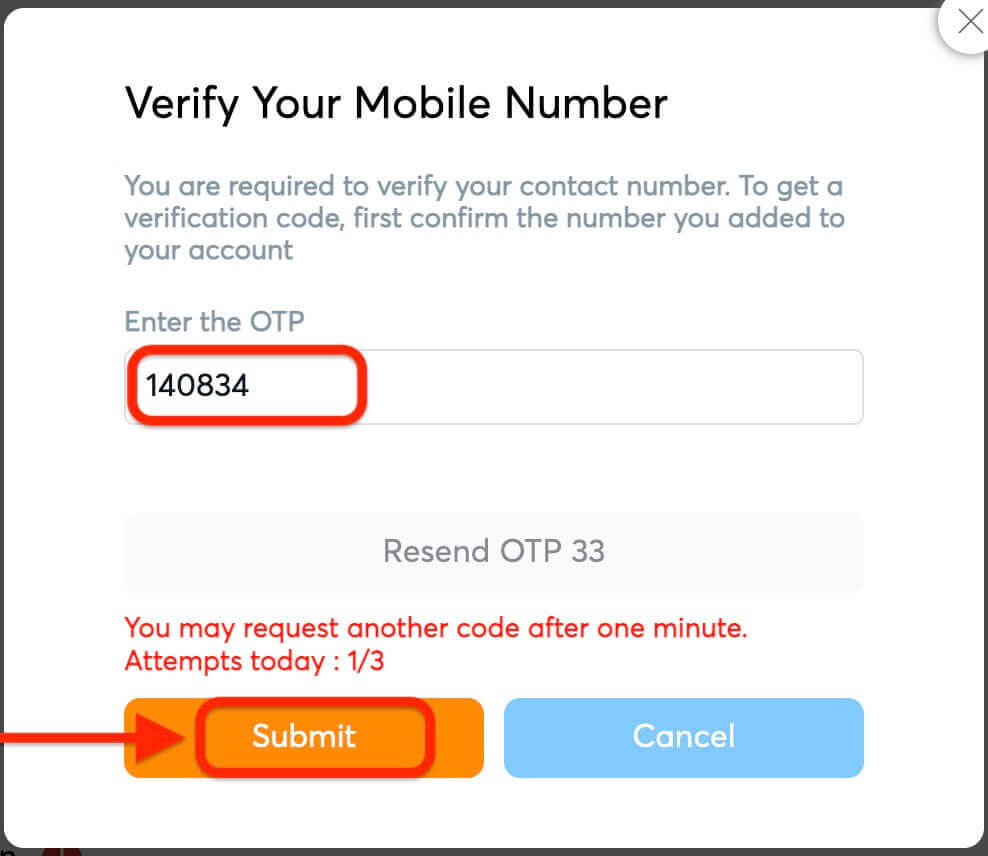Abort verification via Cancel
Image resolution: width=988 pixels, height=856 pixels.
click(683, 737)
